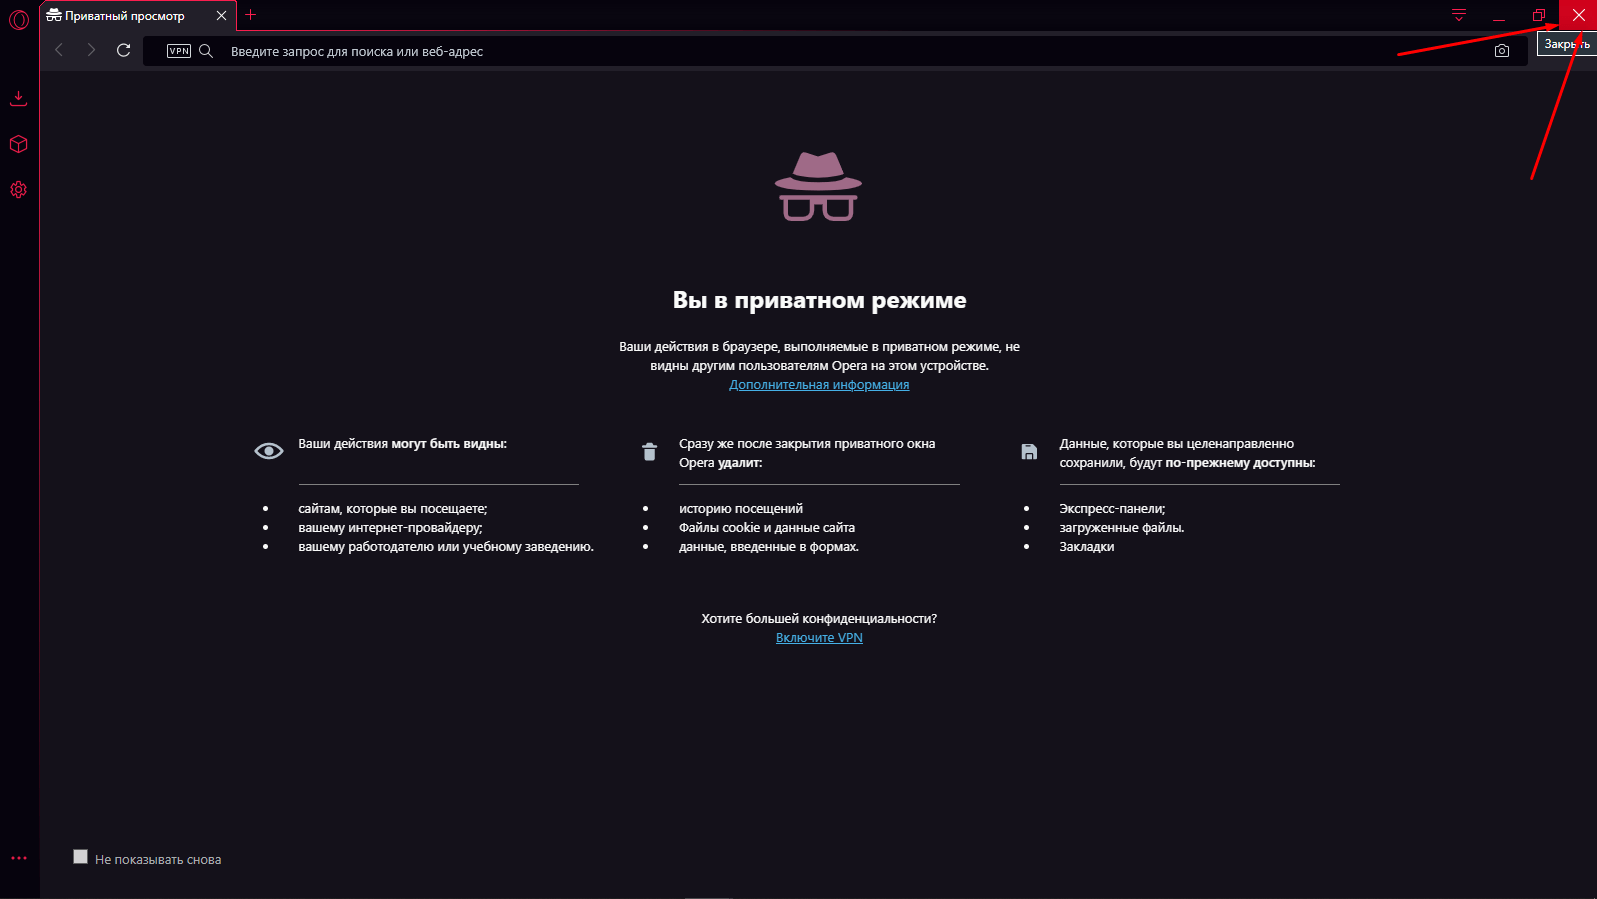Close the Opera private window
Viewport: 1597px width, 899px height.
click(x=1578, y=15)
